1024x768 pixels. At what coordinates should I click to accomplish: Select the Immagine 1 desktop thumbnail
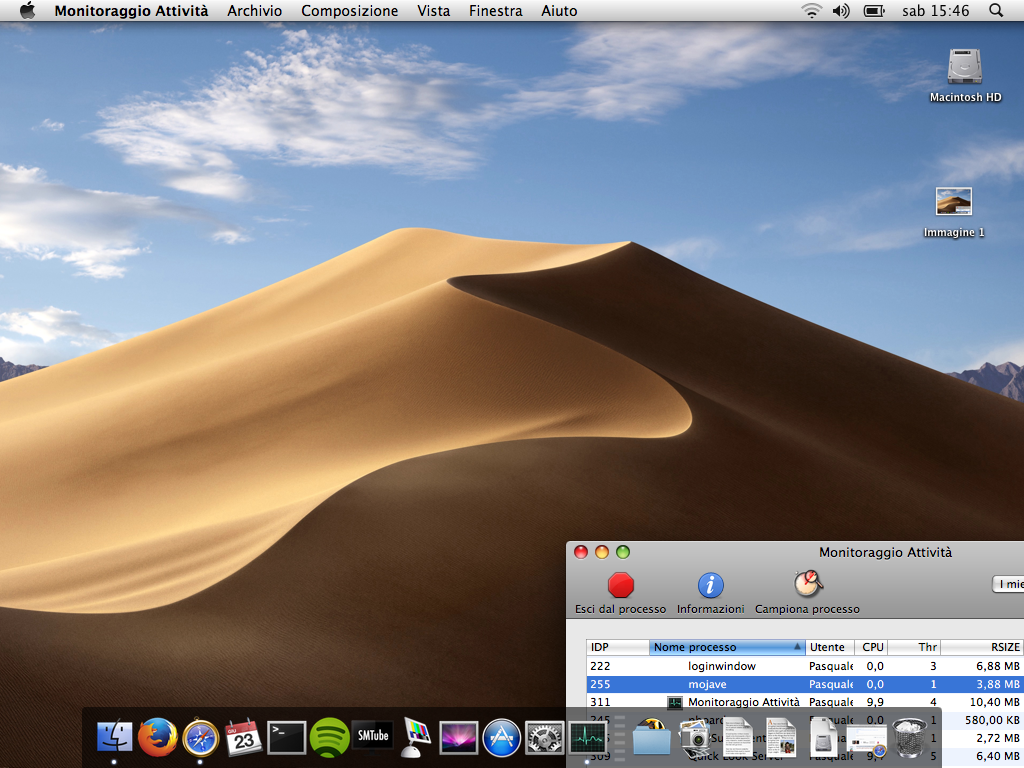(x=953, y=202)
